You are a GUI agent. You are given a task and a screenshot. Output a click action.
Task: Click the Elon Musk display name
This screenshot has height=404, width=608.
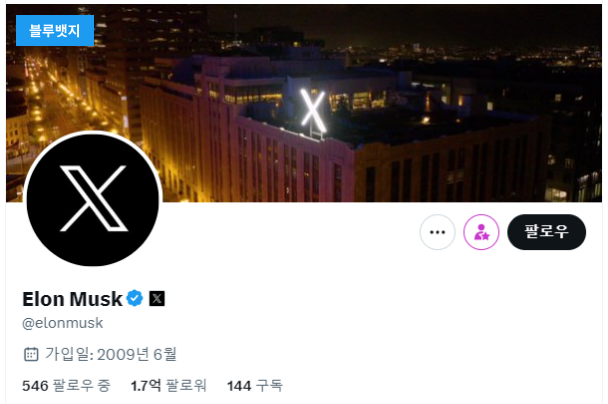[x=73, y=299]
